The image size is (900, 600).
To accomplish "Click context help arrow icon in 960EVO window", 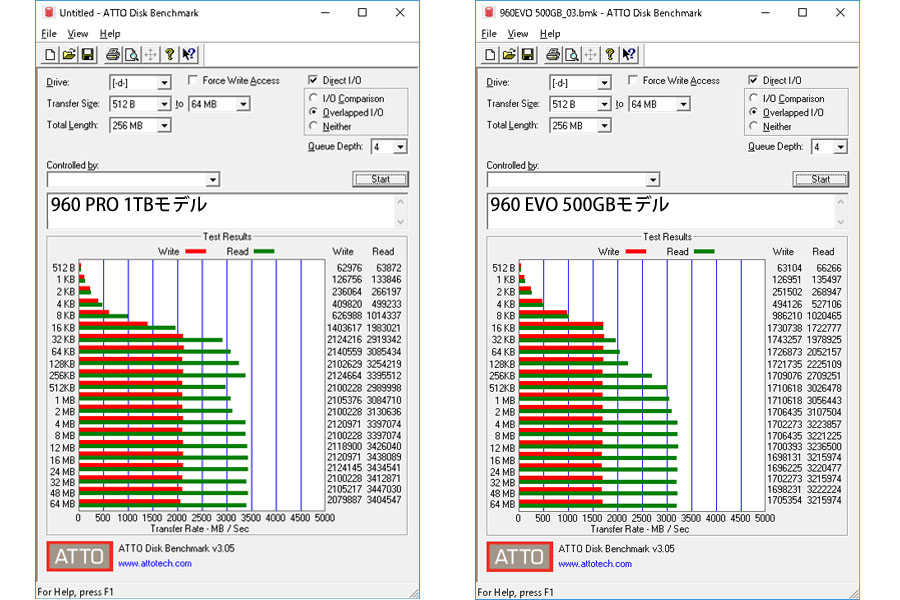I will (x=630, y=54).
